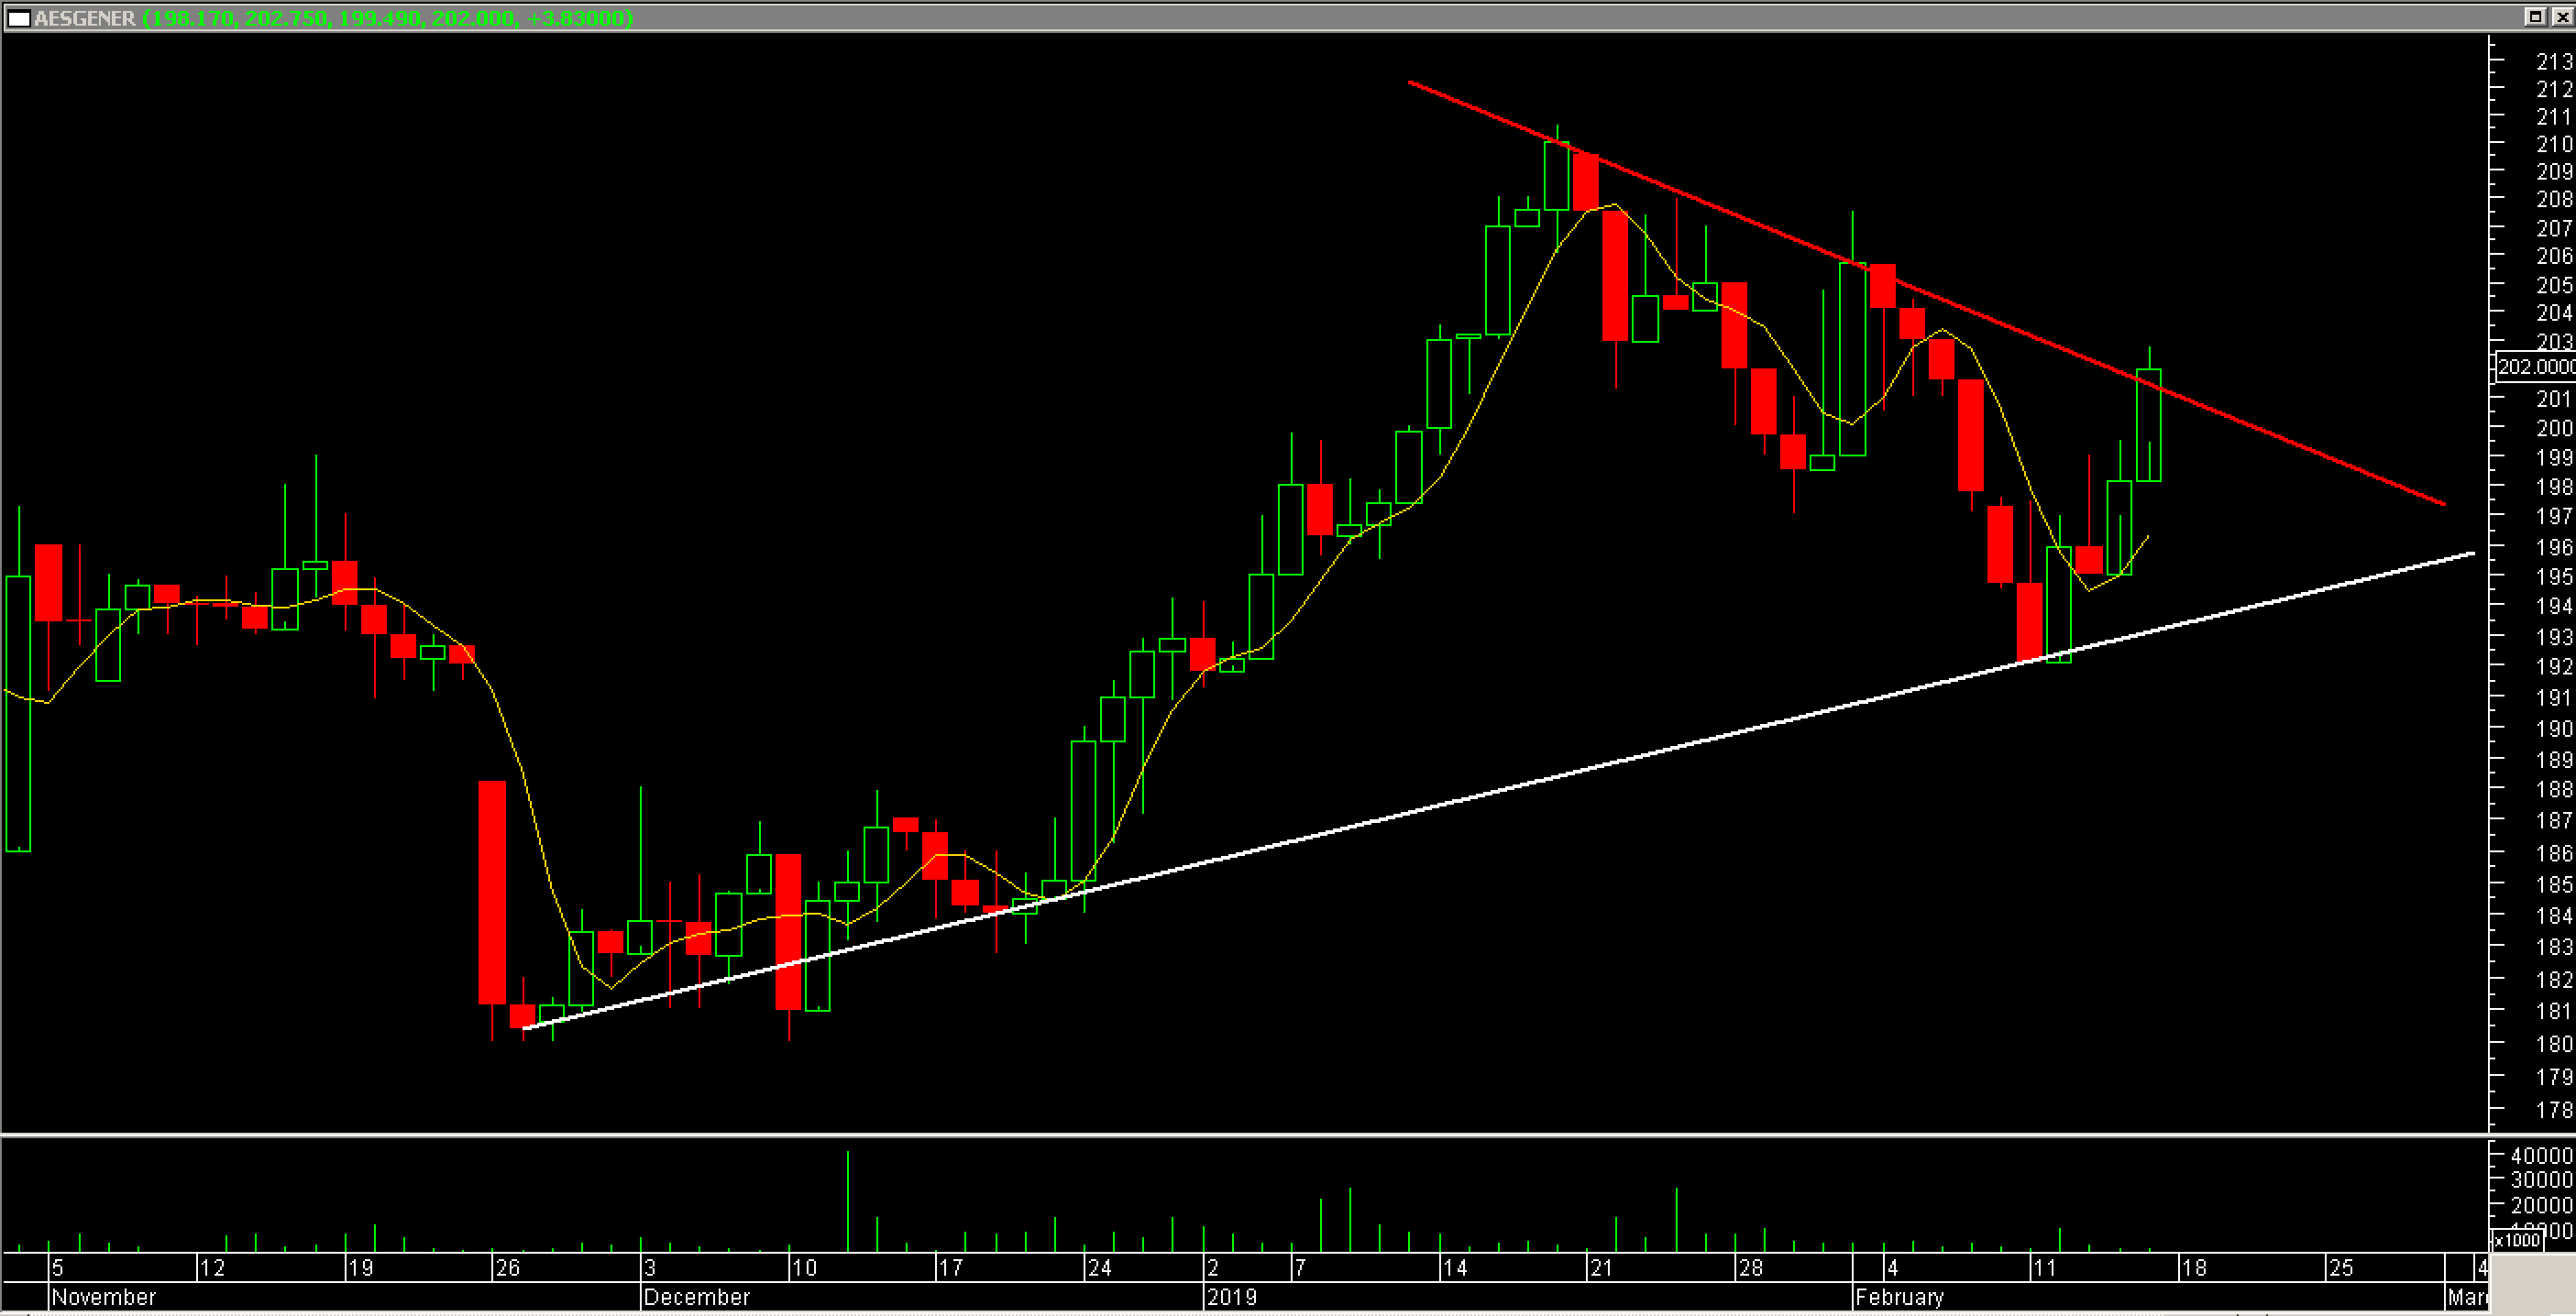Click the tallest green volume bar
2576x1316 pixels.
(847, 1200)
